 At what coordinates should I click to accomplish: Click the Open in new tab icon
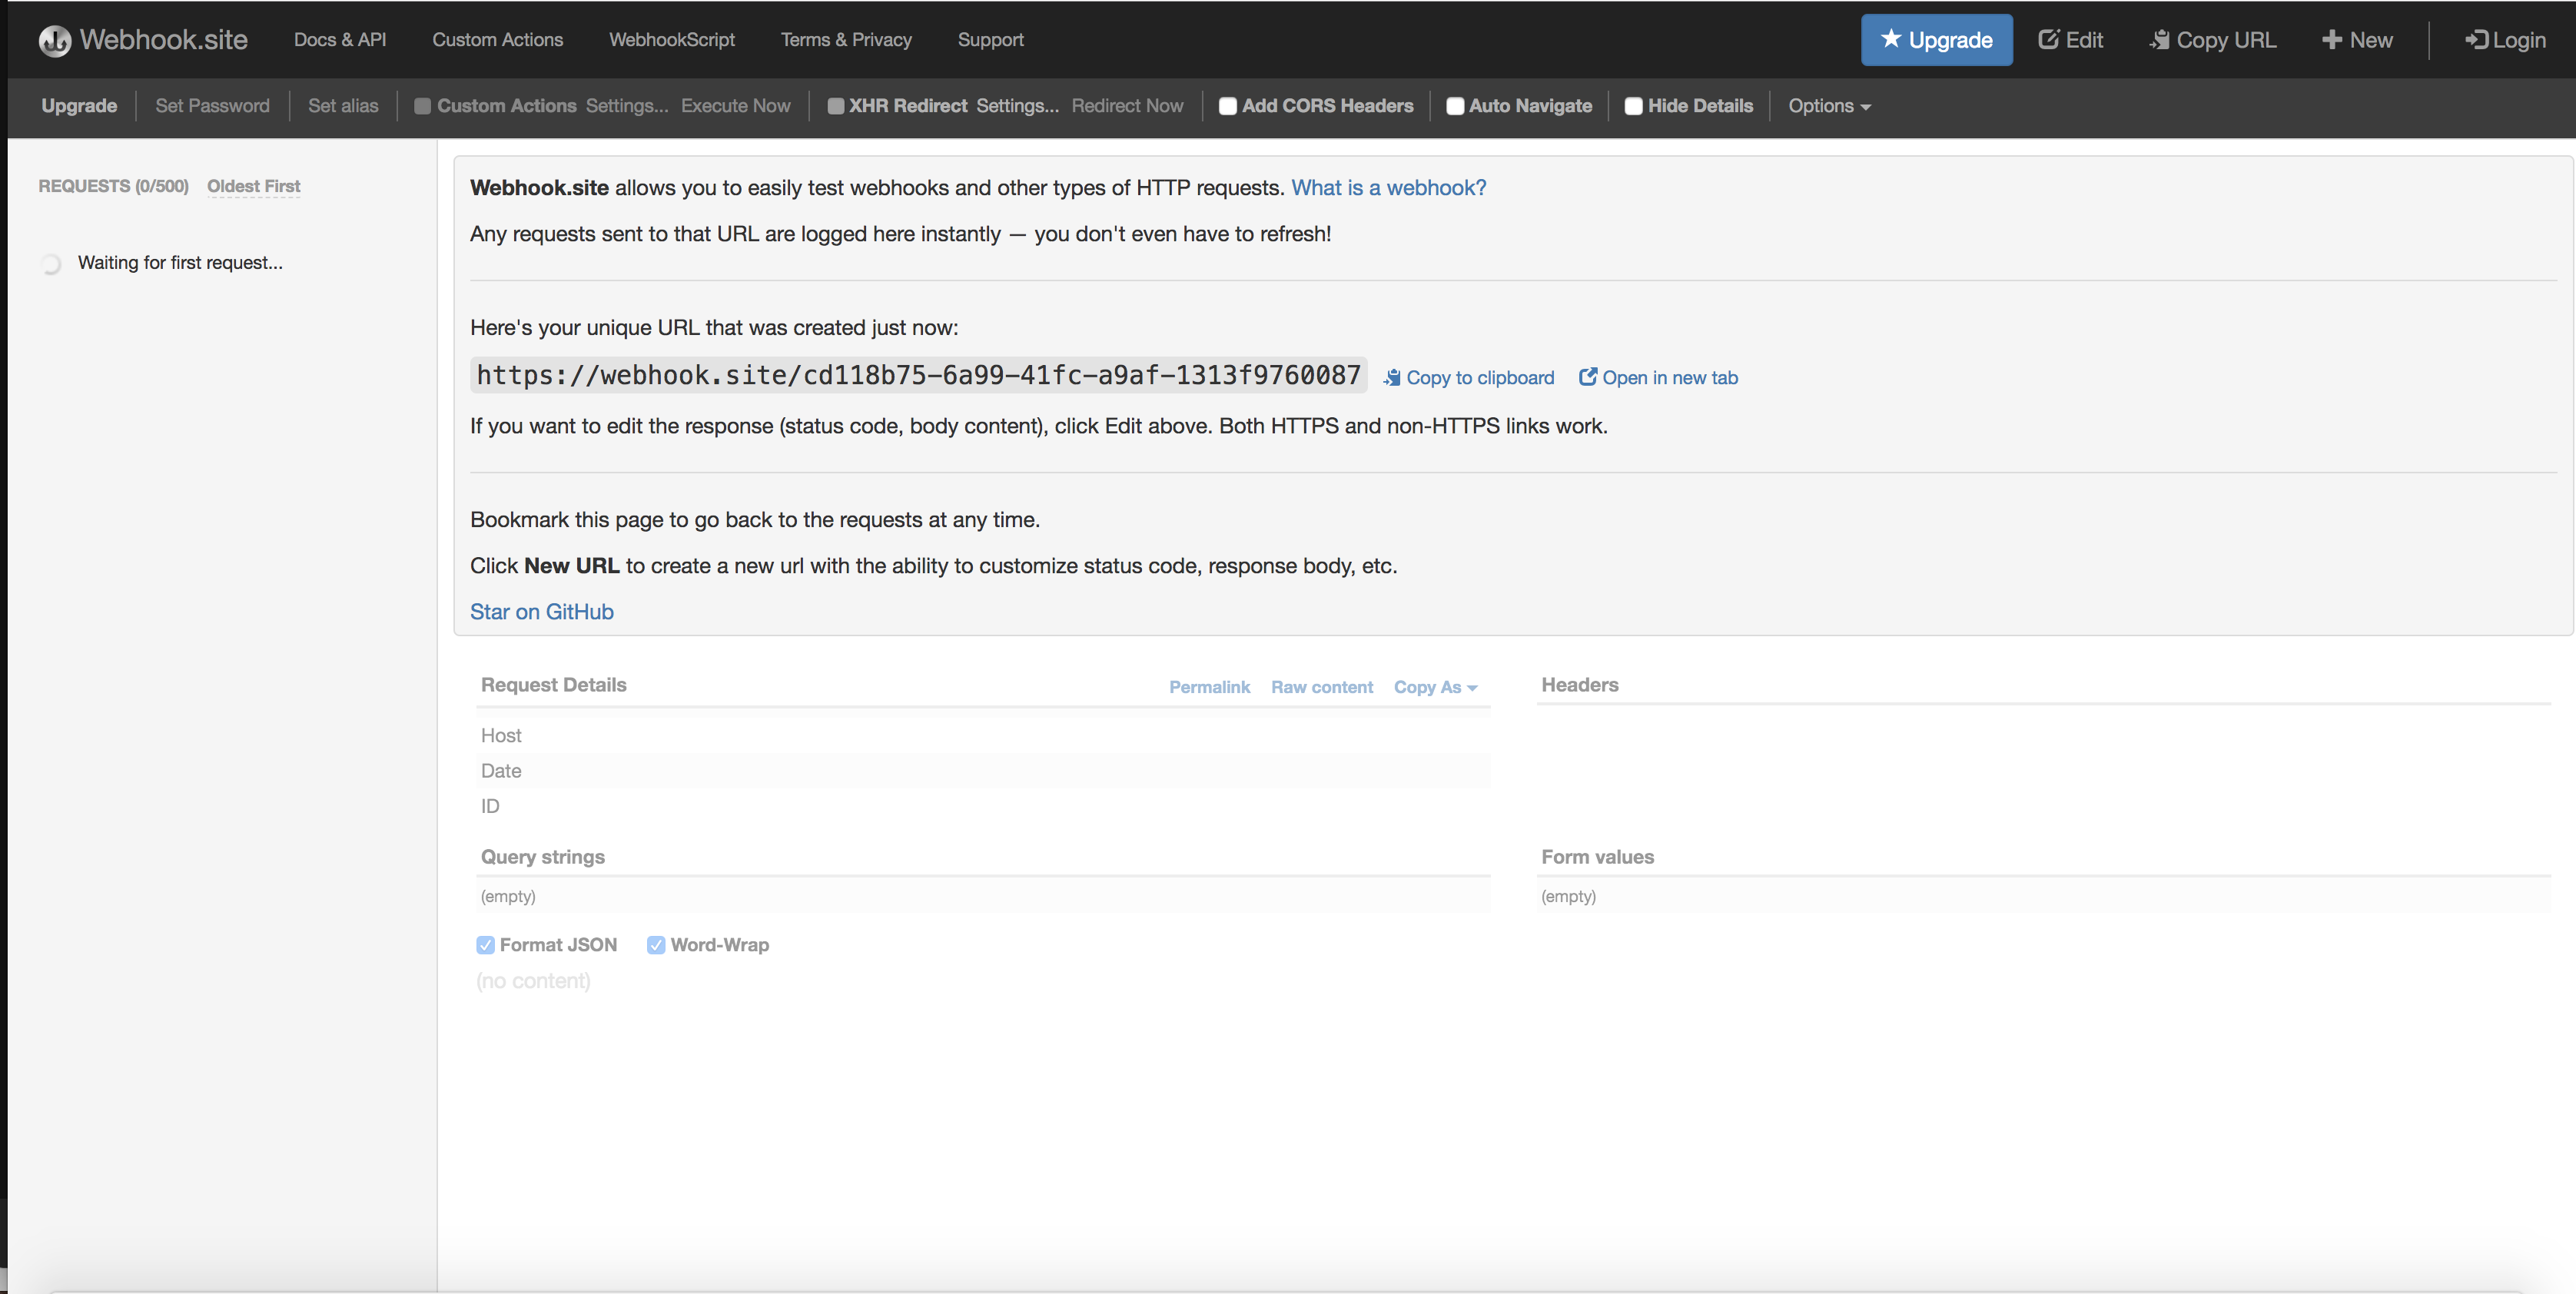pyautogui.click(x=1588, y=377)
